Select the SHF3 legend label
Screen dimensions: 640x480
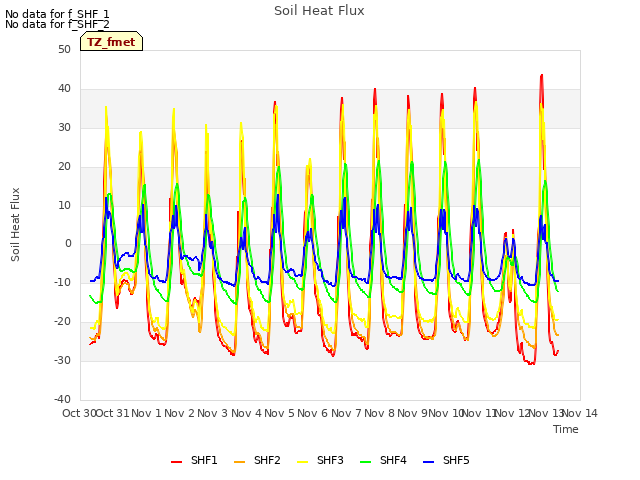click(x=330, y=460)
